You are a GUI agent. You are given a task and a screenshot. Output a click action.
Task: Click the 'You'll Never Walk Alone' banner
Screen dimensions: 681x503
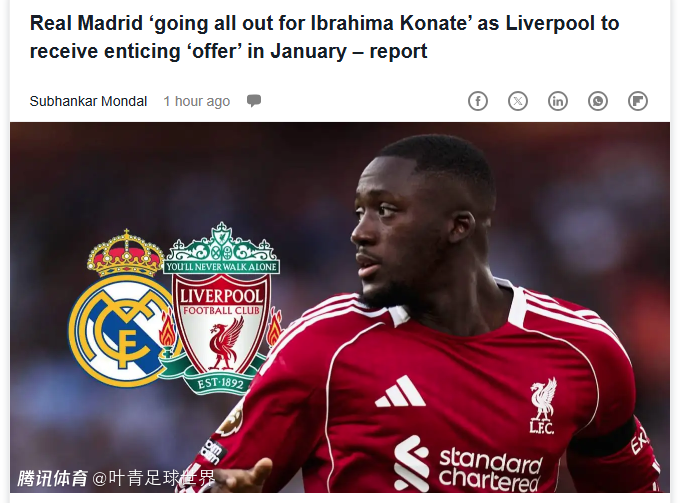coord(221,267)
